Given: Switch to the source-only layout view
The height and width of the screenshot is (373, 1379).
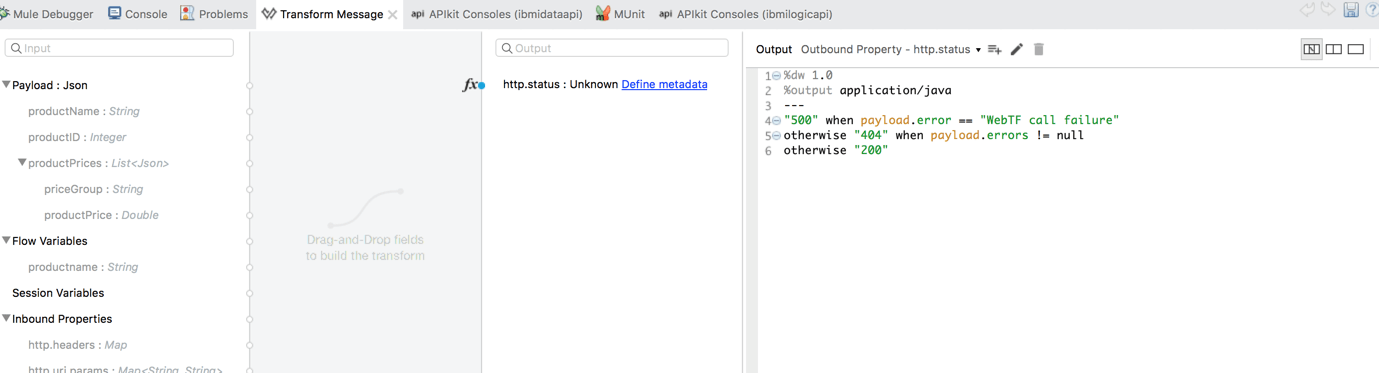Looking at the screenshot, I should (1356, 49).
